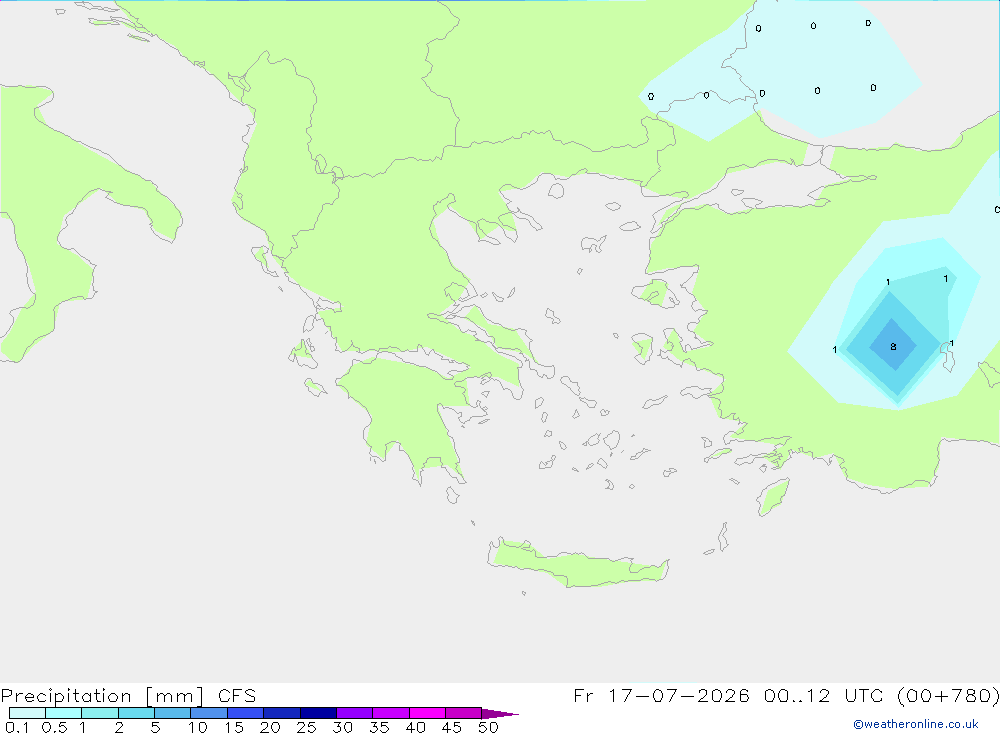Click the "8" precipitation value on the map
This screenshot has height=733, width=1000.
893,346
